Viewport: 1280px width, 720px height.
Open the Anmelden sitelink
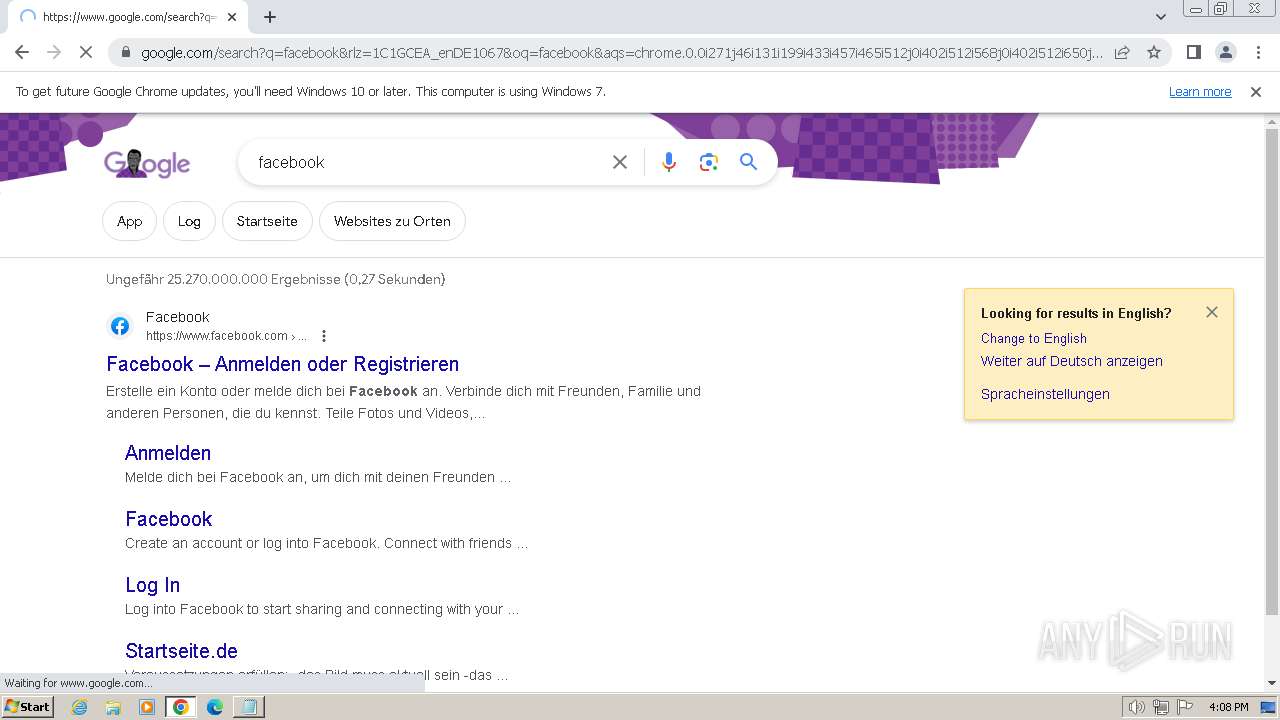168,453
